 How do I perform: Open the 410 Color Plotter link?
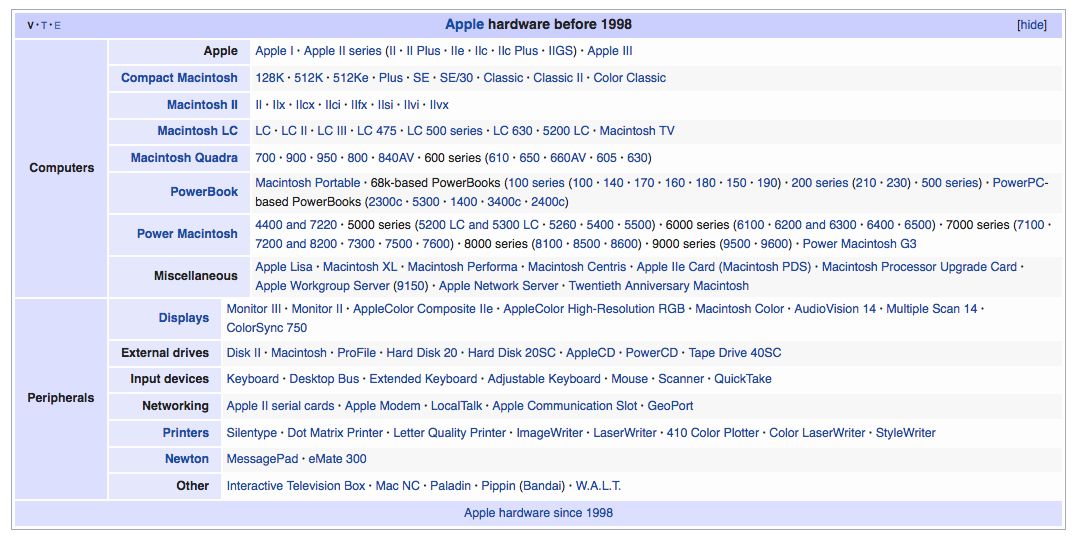713,433
